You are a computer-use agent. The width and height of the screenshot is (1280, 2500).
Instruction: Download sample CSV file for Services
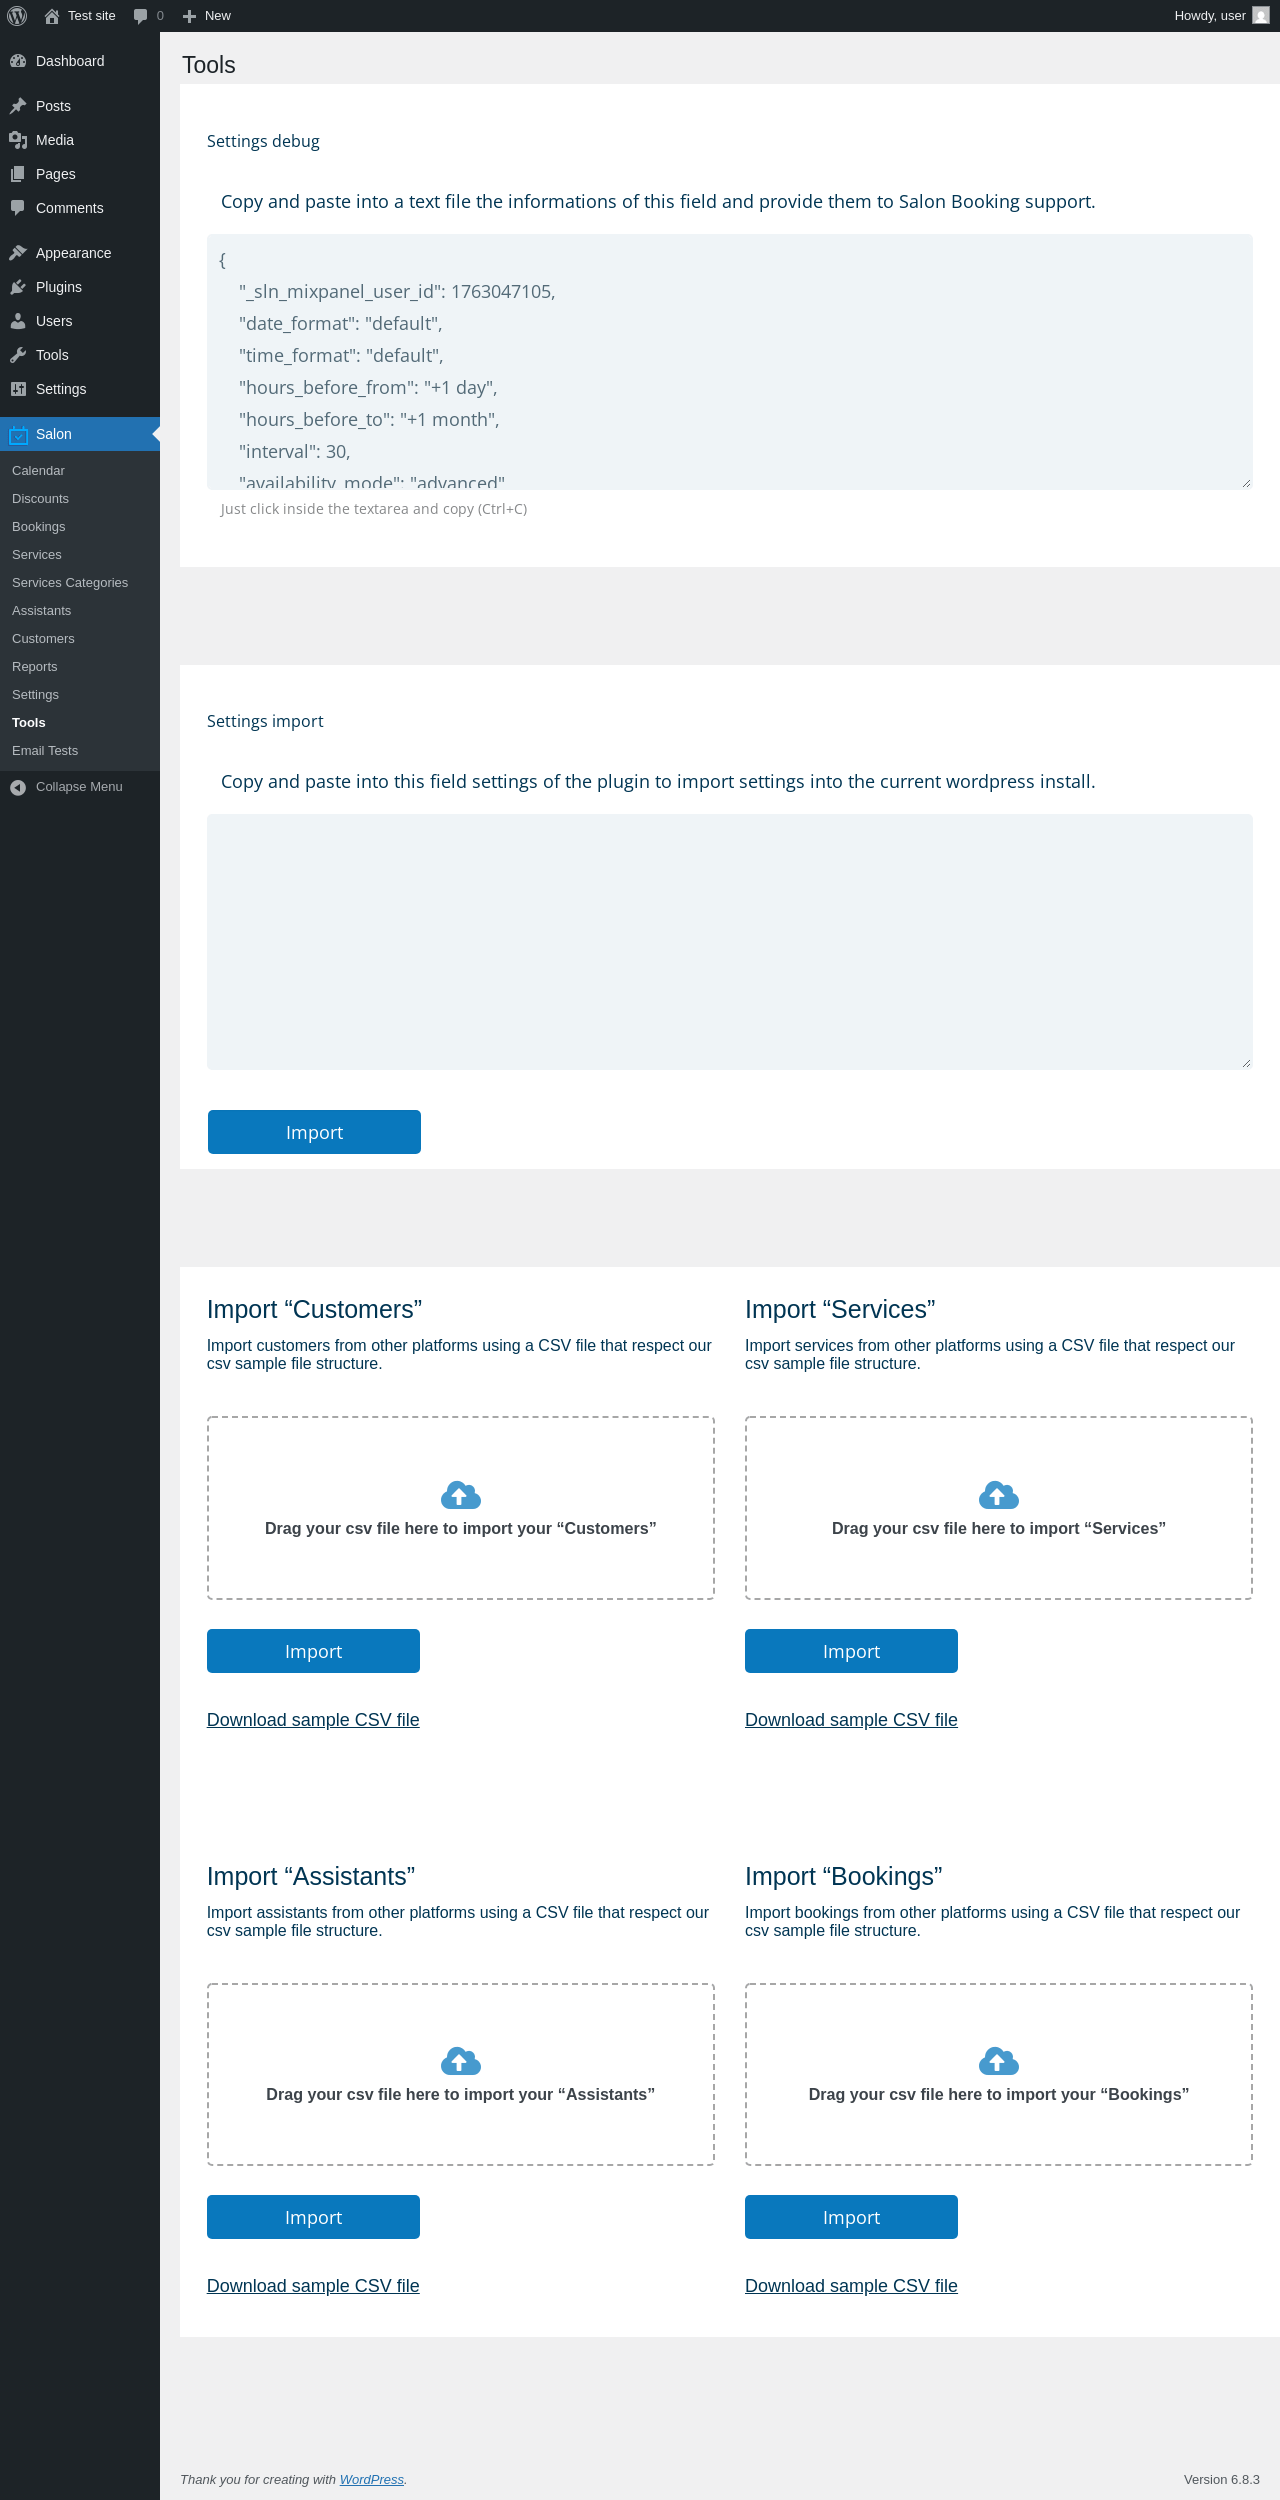tap(851, 1720)
